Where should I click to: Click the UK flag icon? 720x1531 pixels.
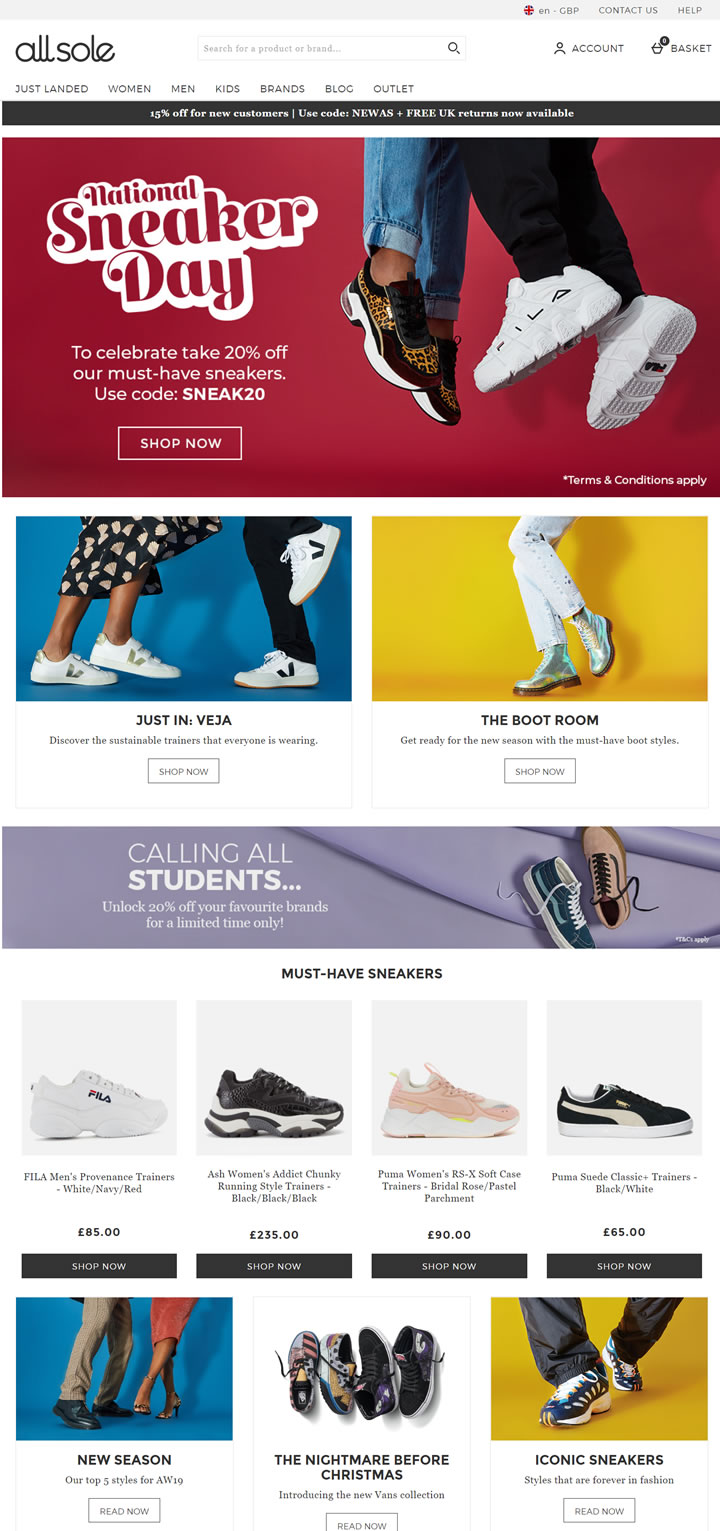(x=529, y=10)
